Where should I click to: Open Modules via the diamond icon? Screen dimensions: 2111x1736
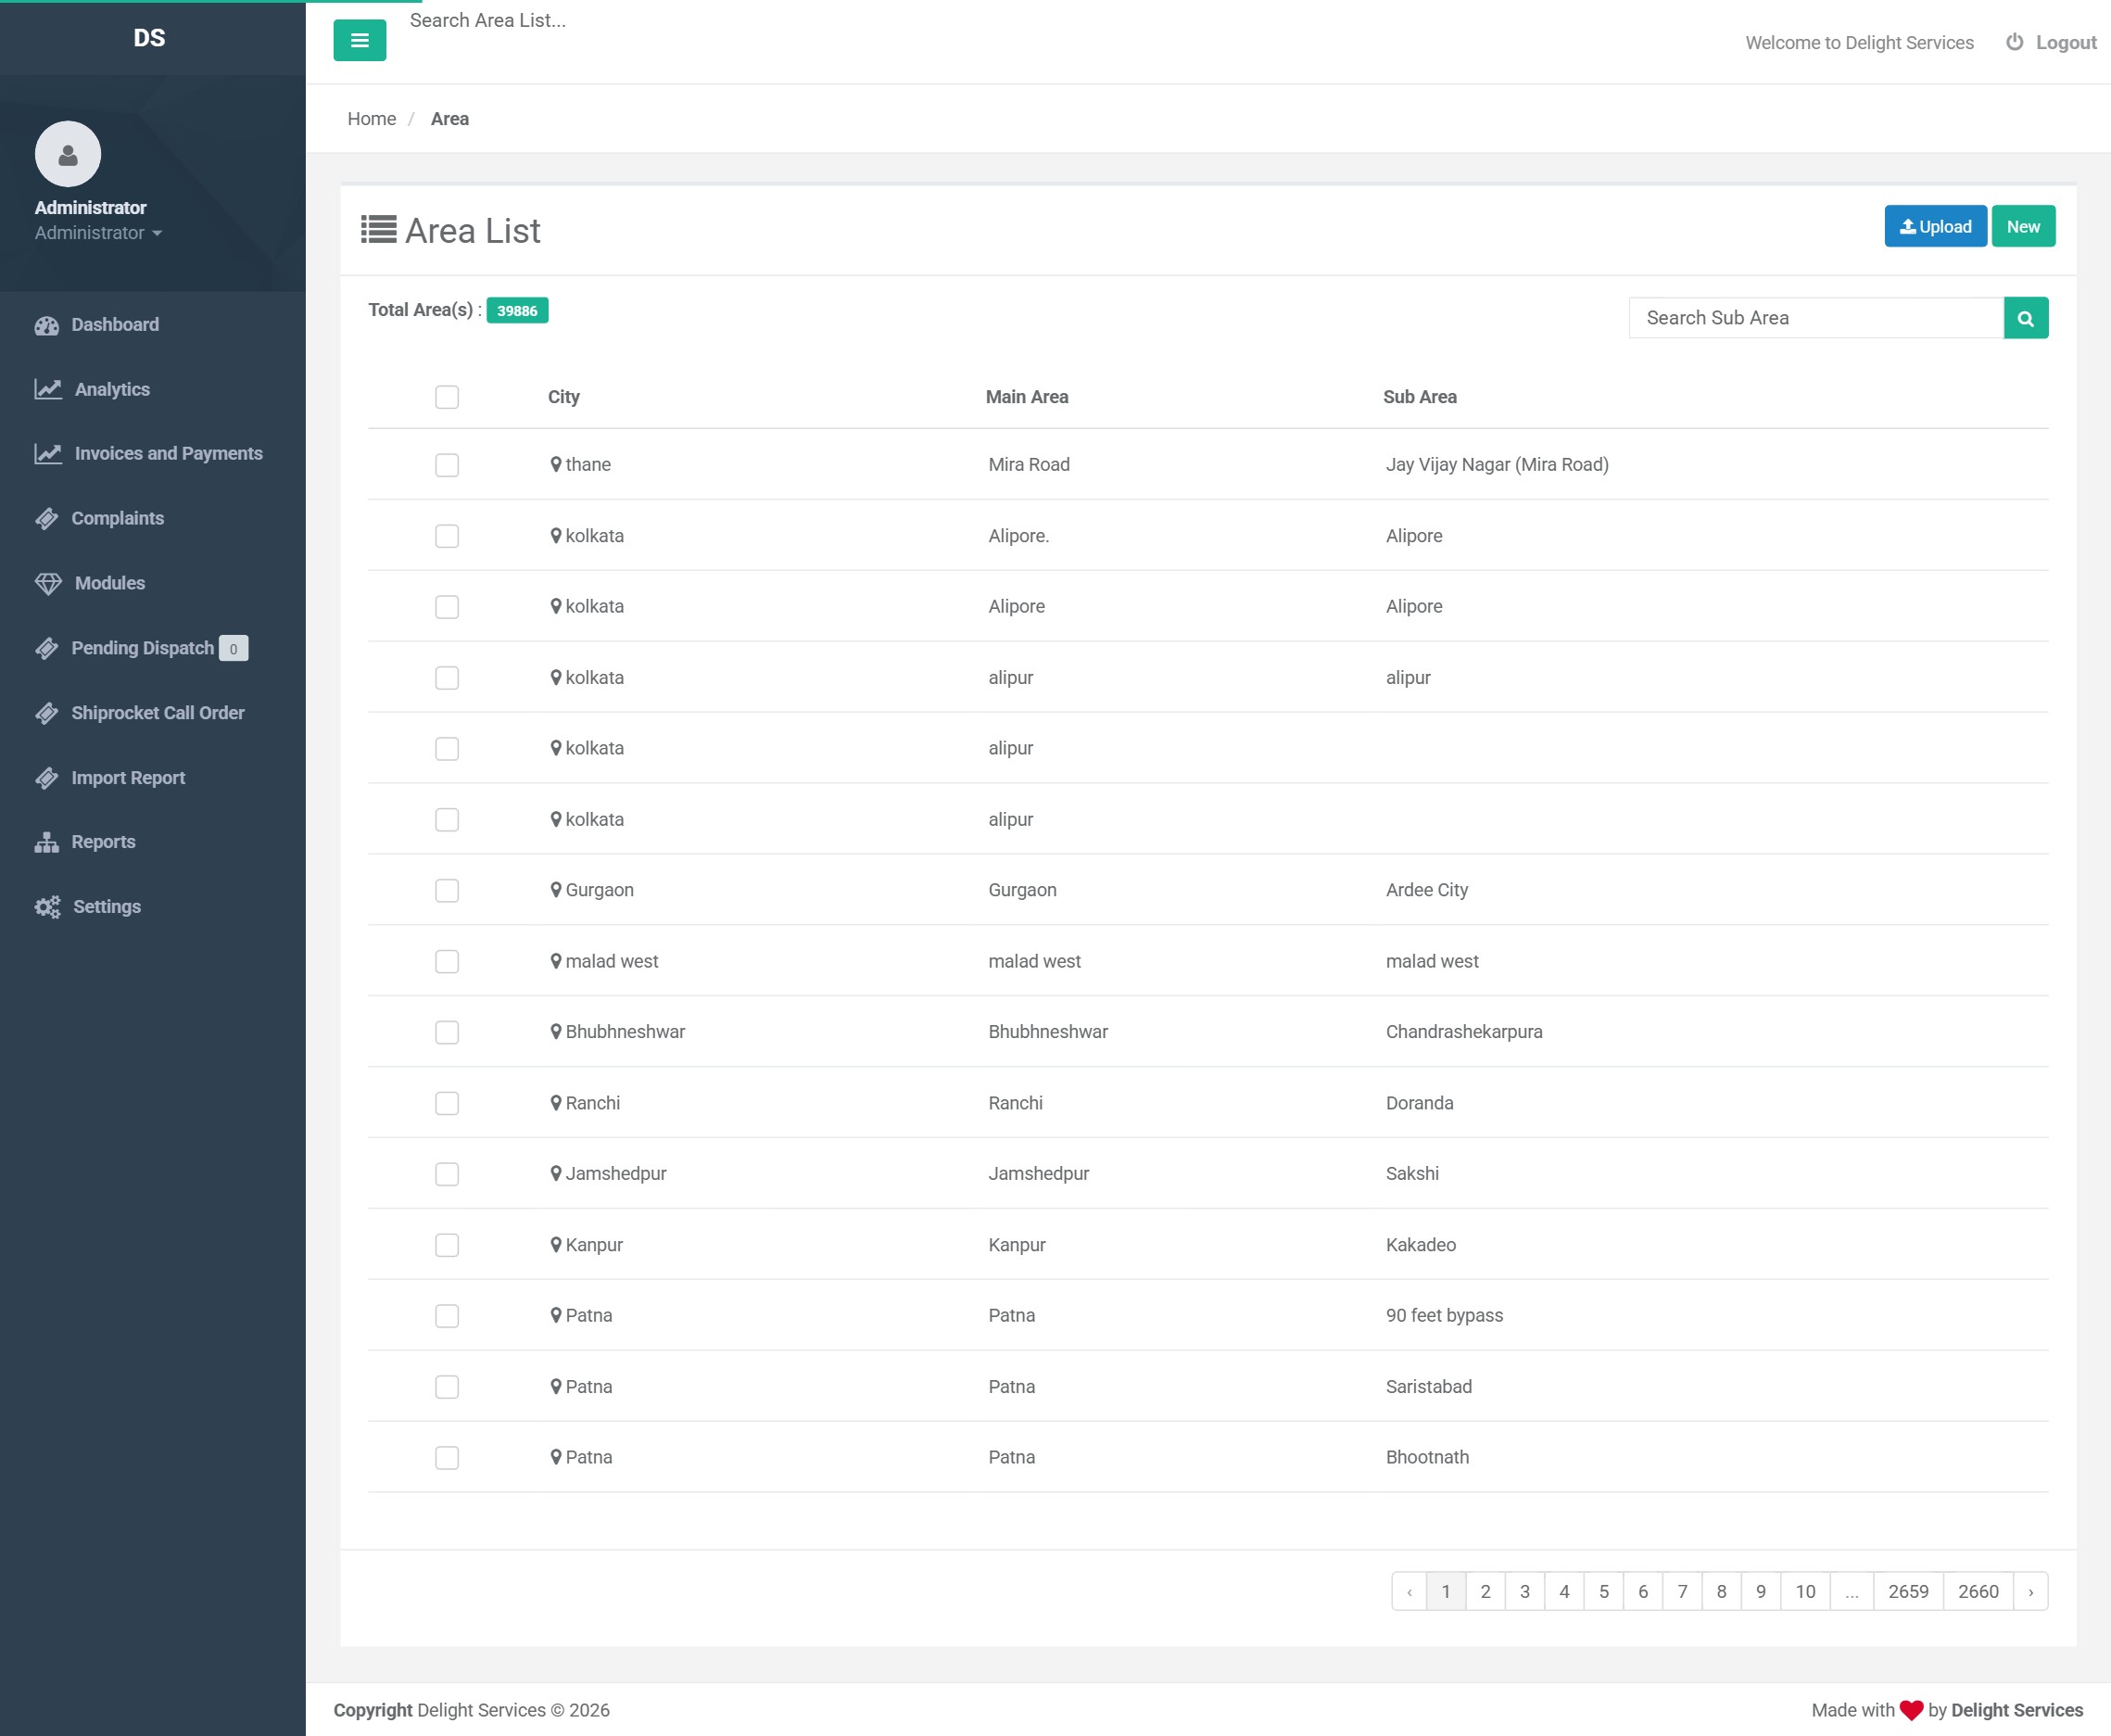click(48, 583)
